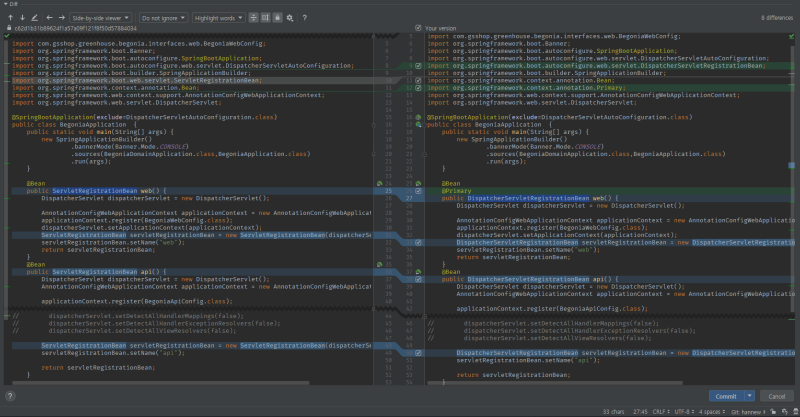
Task: Click the revision hash c62d1b31b89624f1 label
Action: tap(76, 29)
